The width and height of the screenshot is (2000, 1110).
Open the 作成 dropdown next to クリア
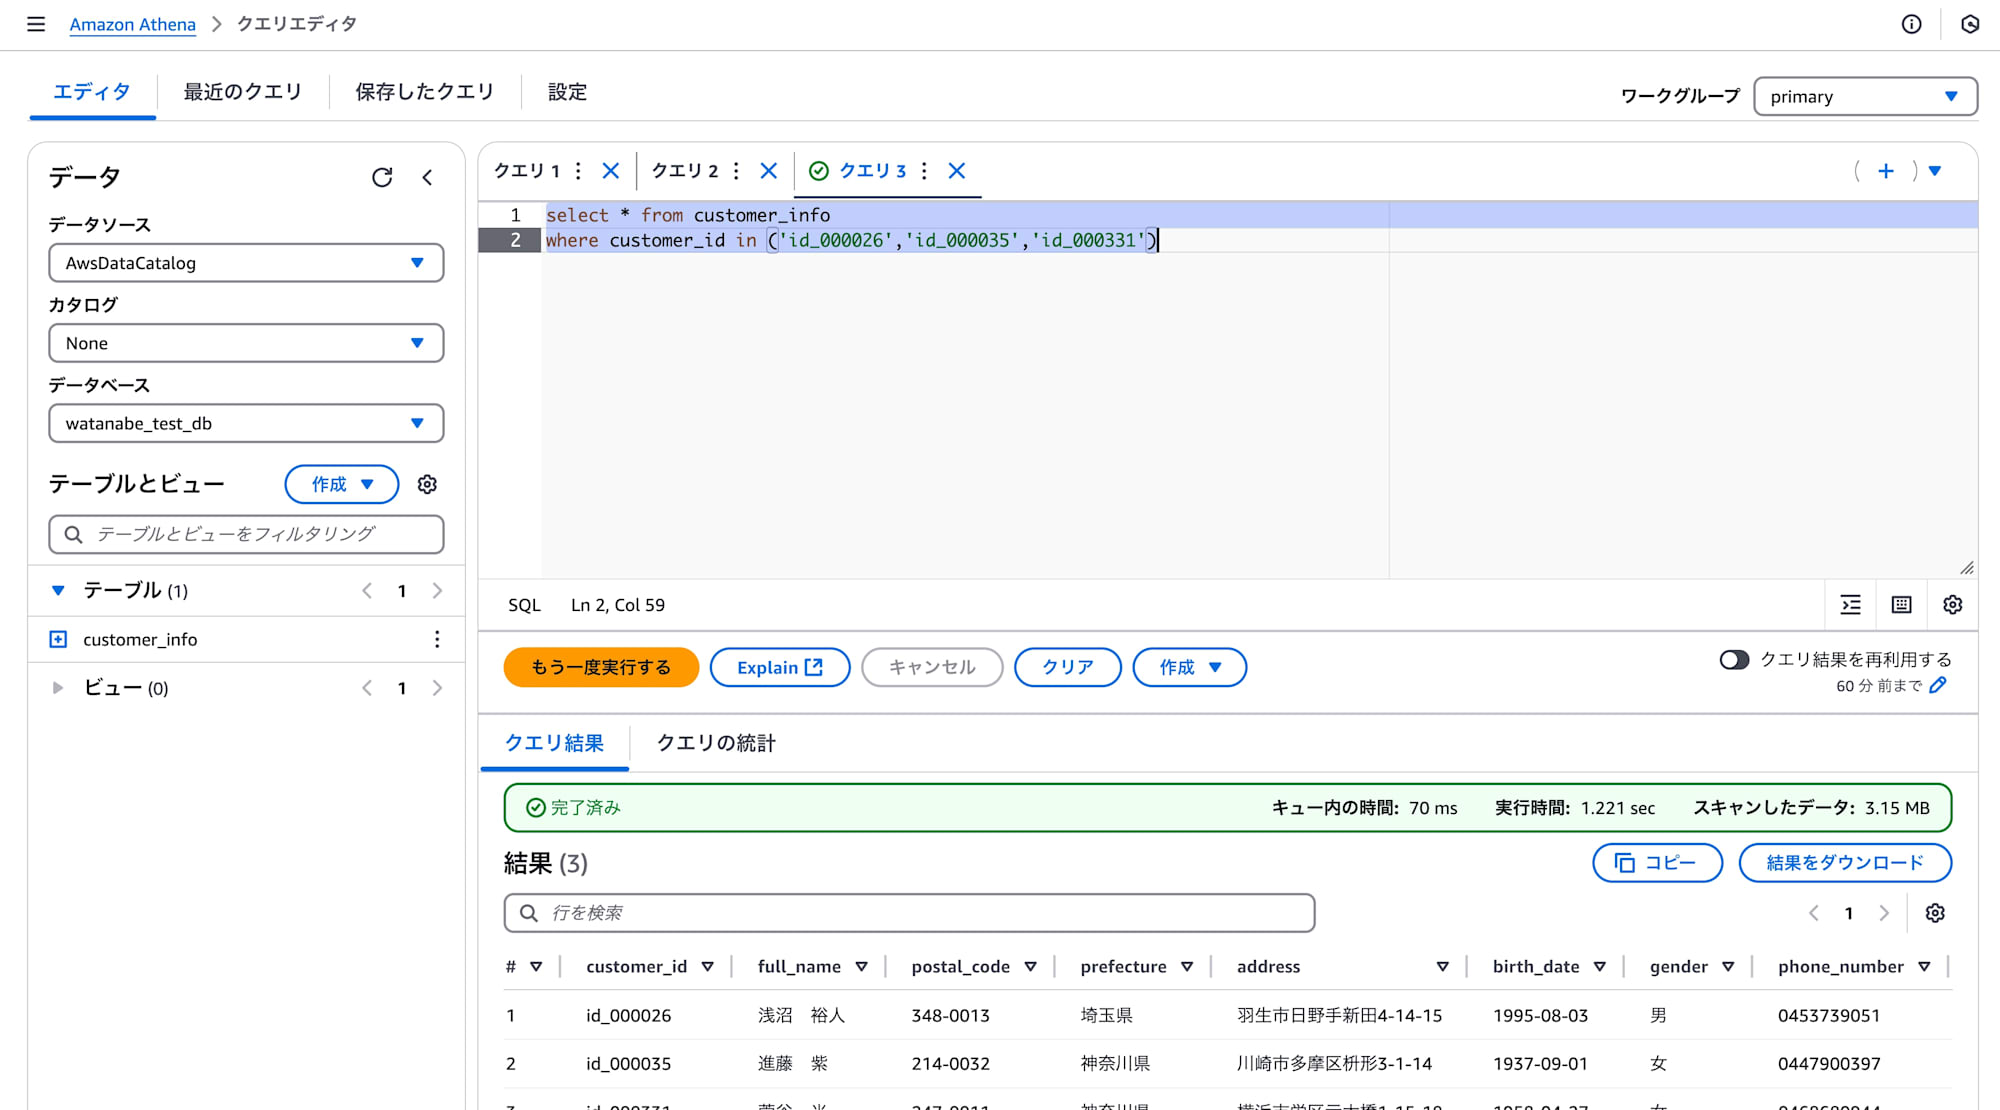click(x=1190, y=667)
